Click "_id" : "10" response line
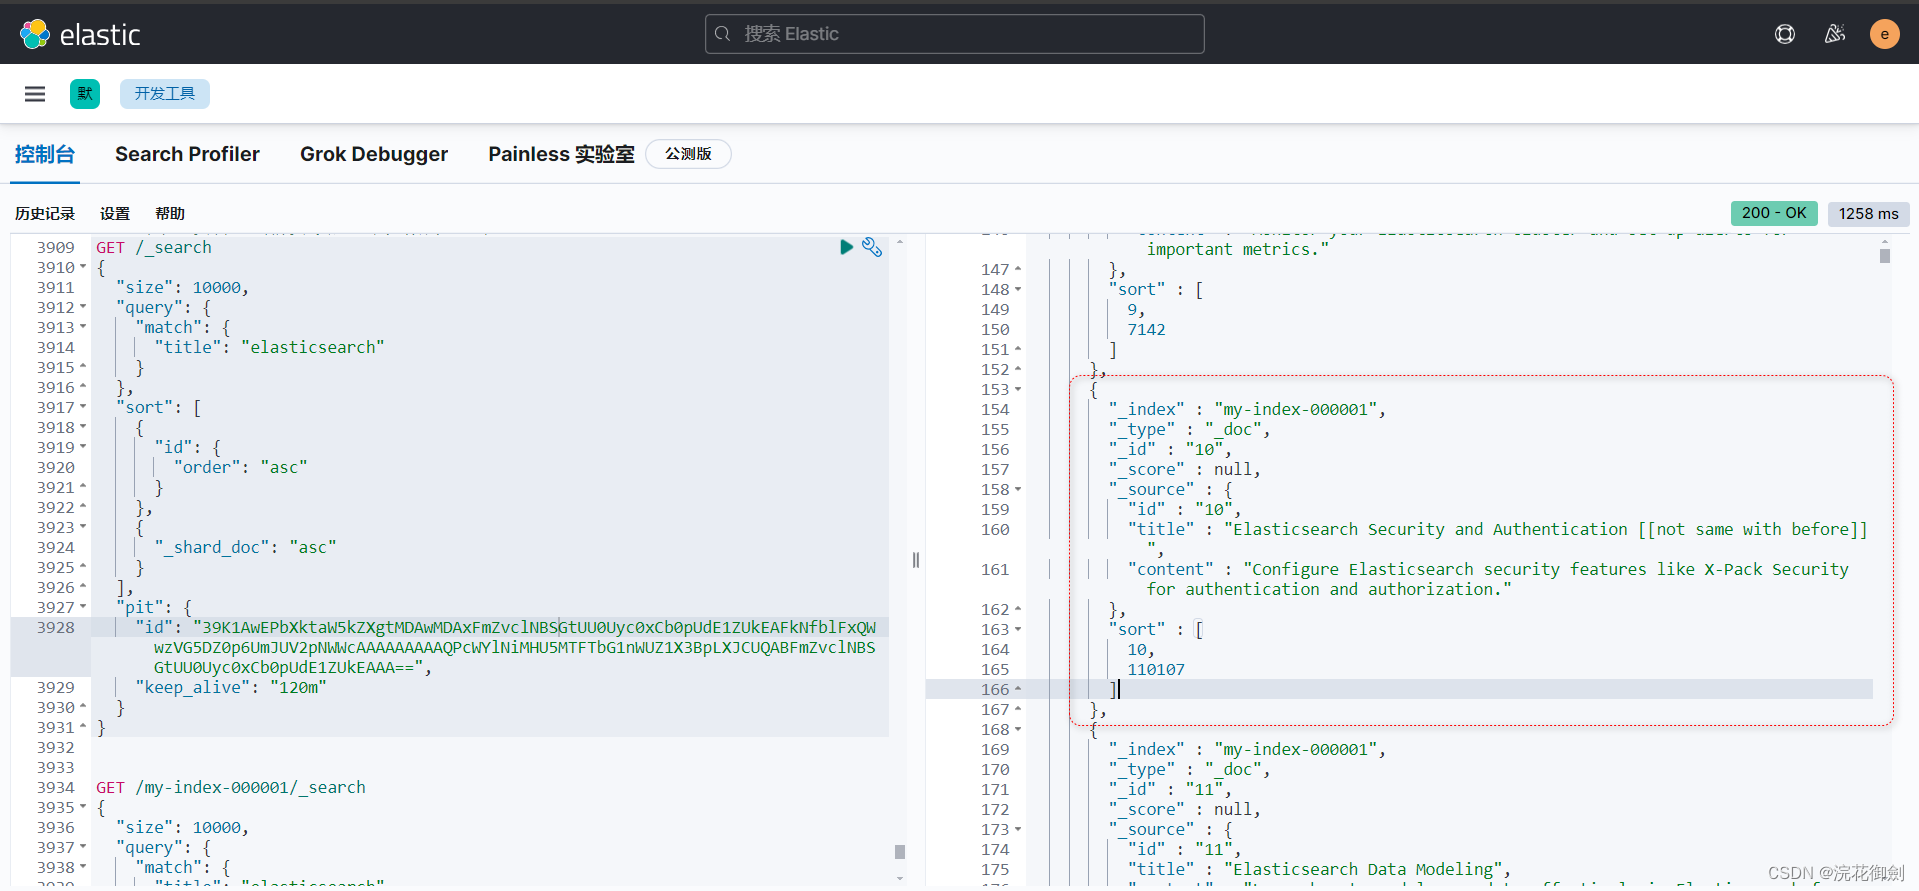 coord(1170,449)
